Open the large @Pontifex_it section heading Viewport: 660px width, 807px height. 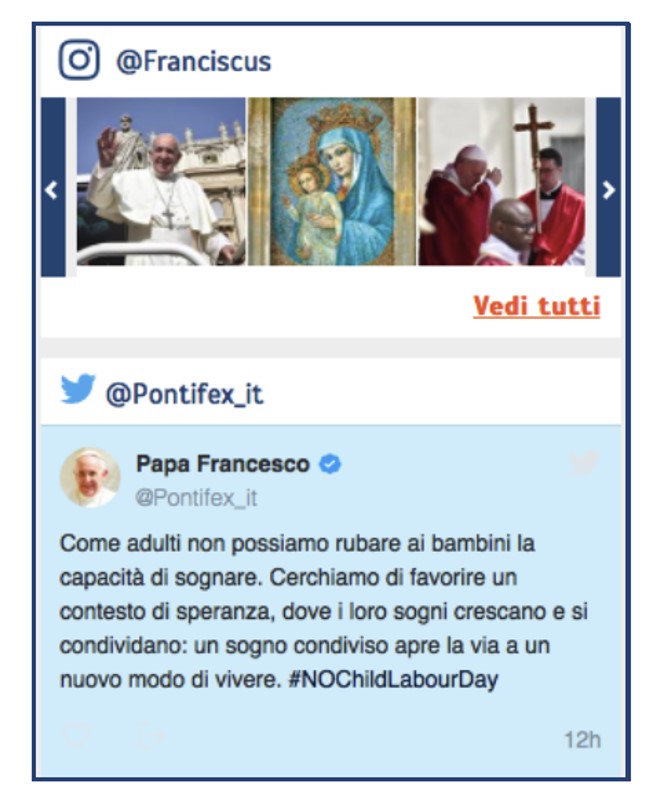point(184,395)
